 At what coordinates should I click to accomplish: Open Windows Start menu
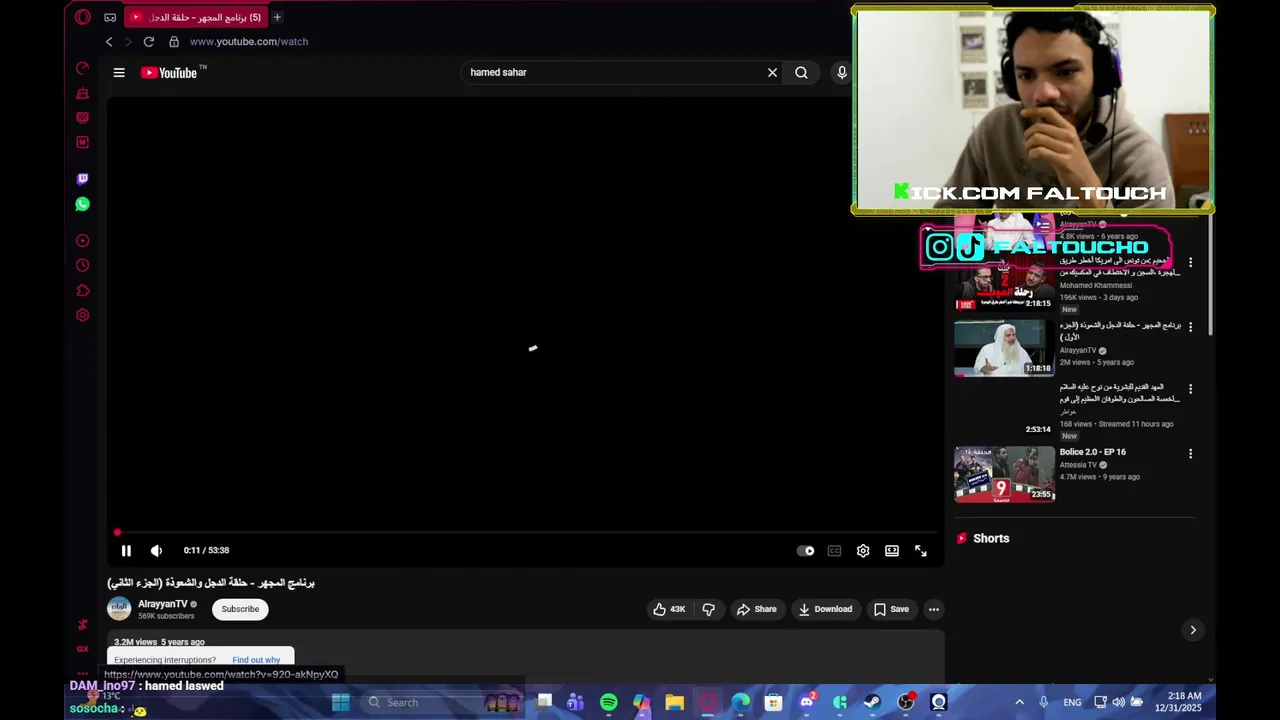click(340, 702)
